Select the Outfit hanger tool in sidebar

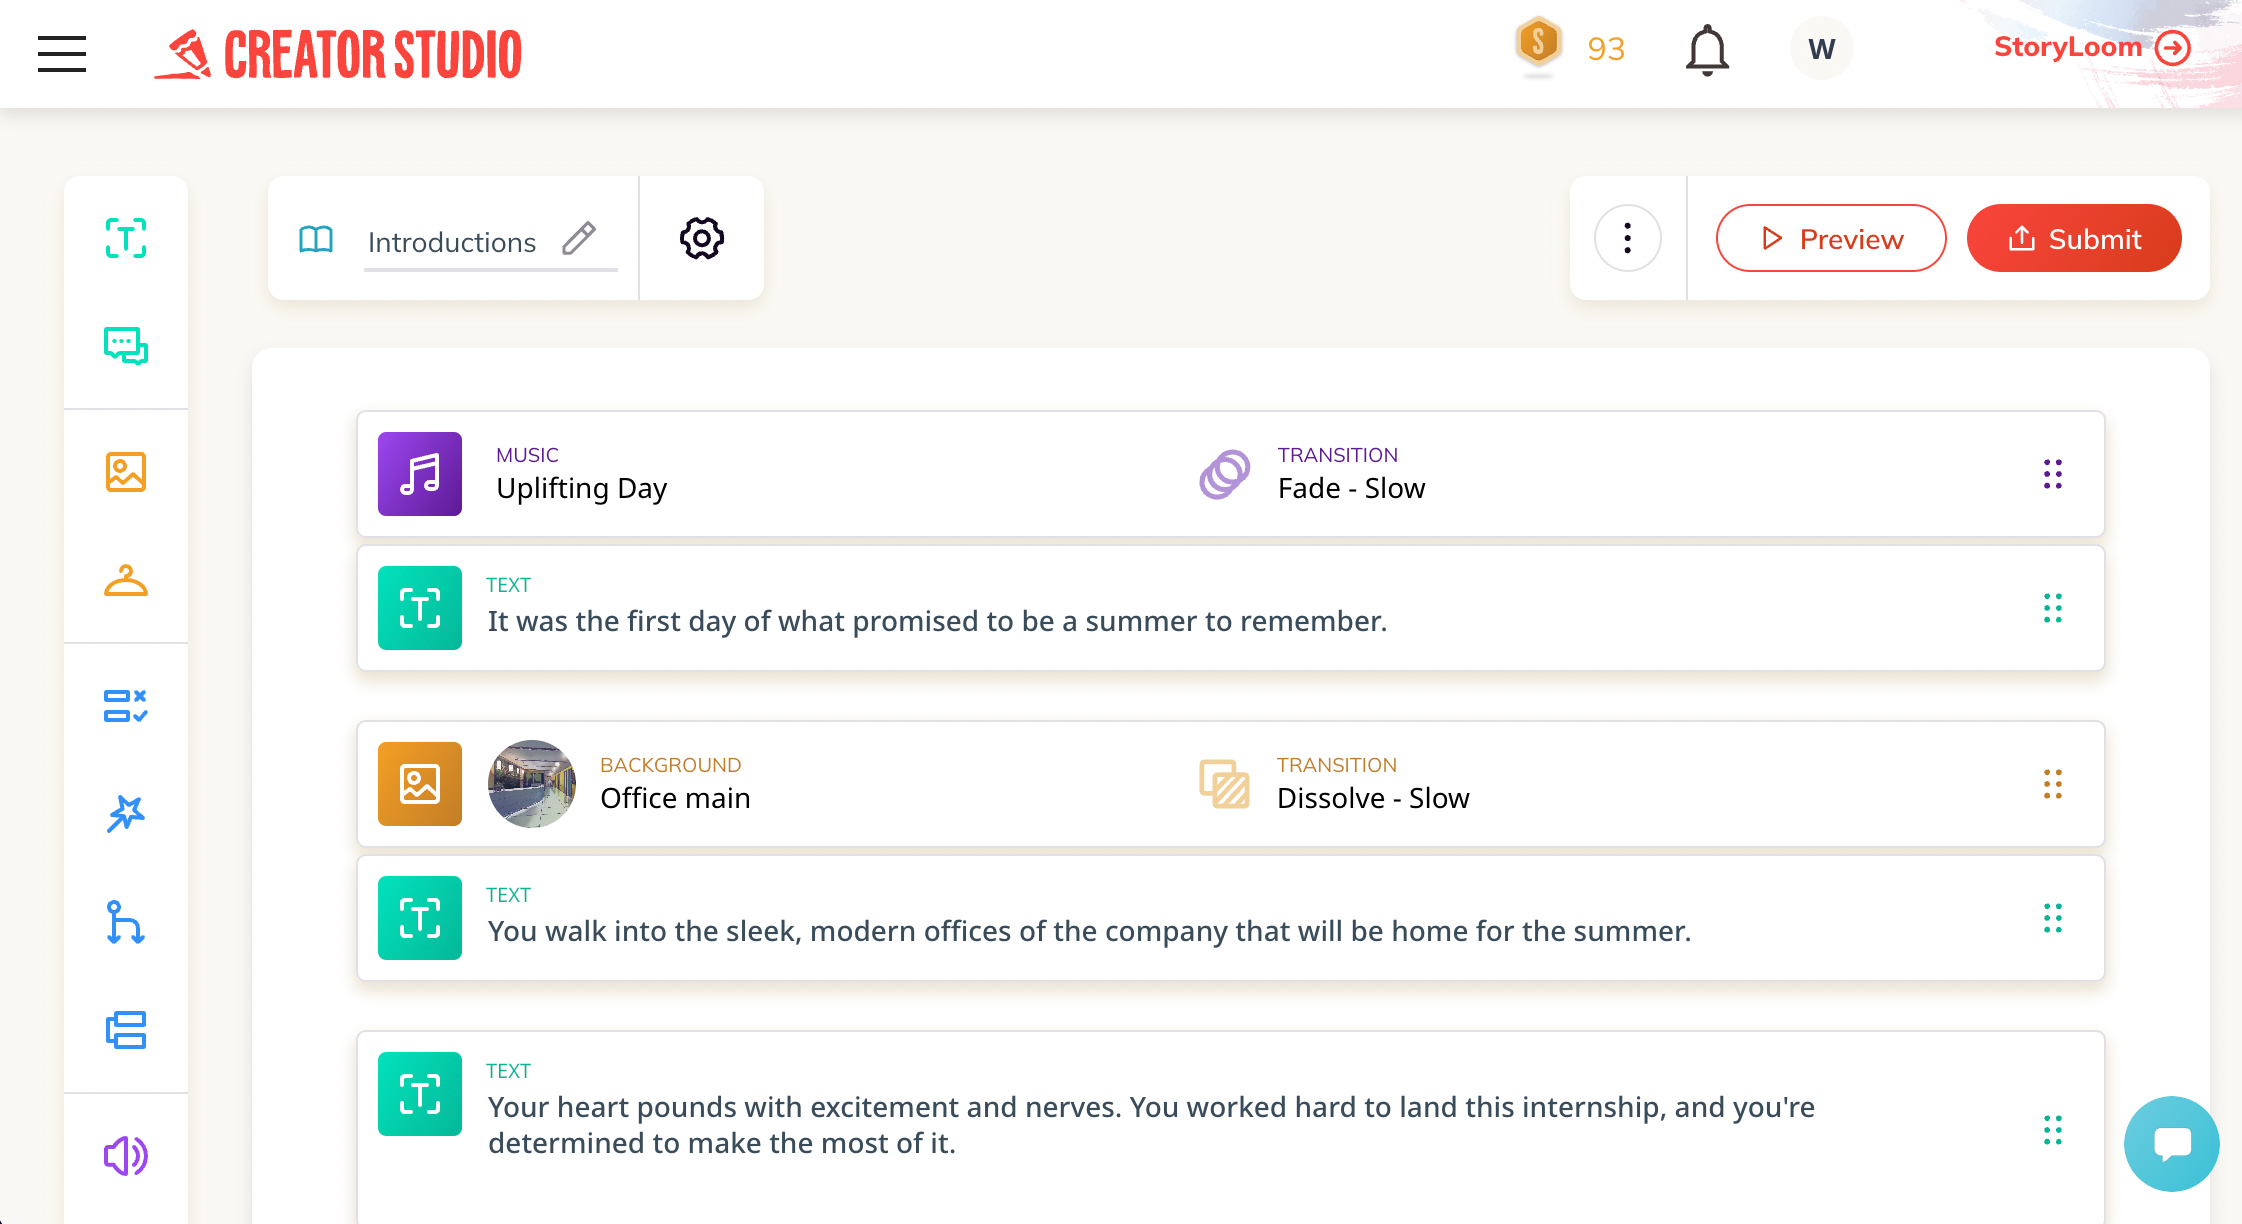pos(126,580)
